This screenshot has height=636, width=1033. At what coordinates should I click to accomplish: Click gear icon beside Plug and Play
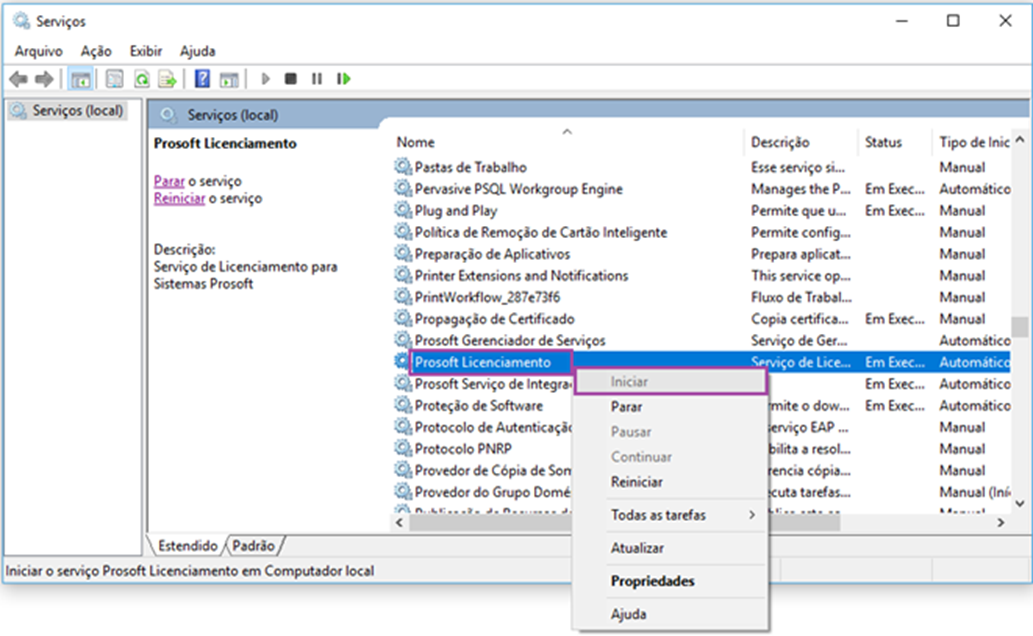403,210
